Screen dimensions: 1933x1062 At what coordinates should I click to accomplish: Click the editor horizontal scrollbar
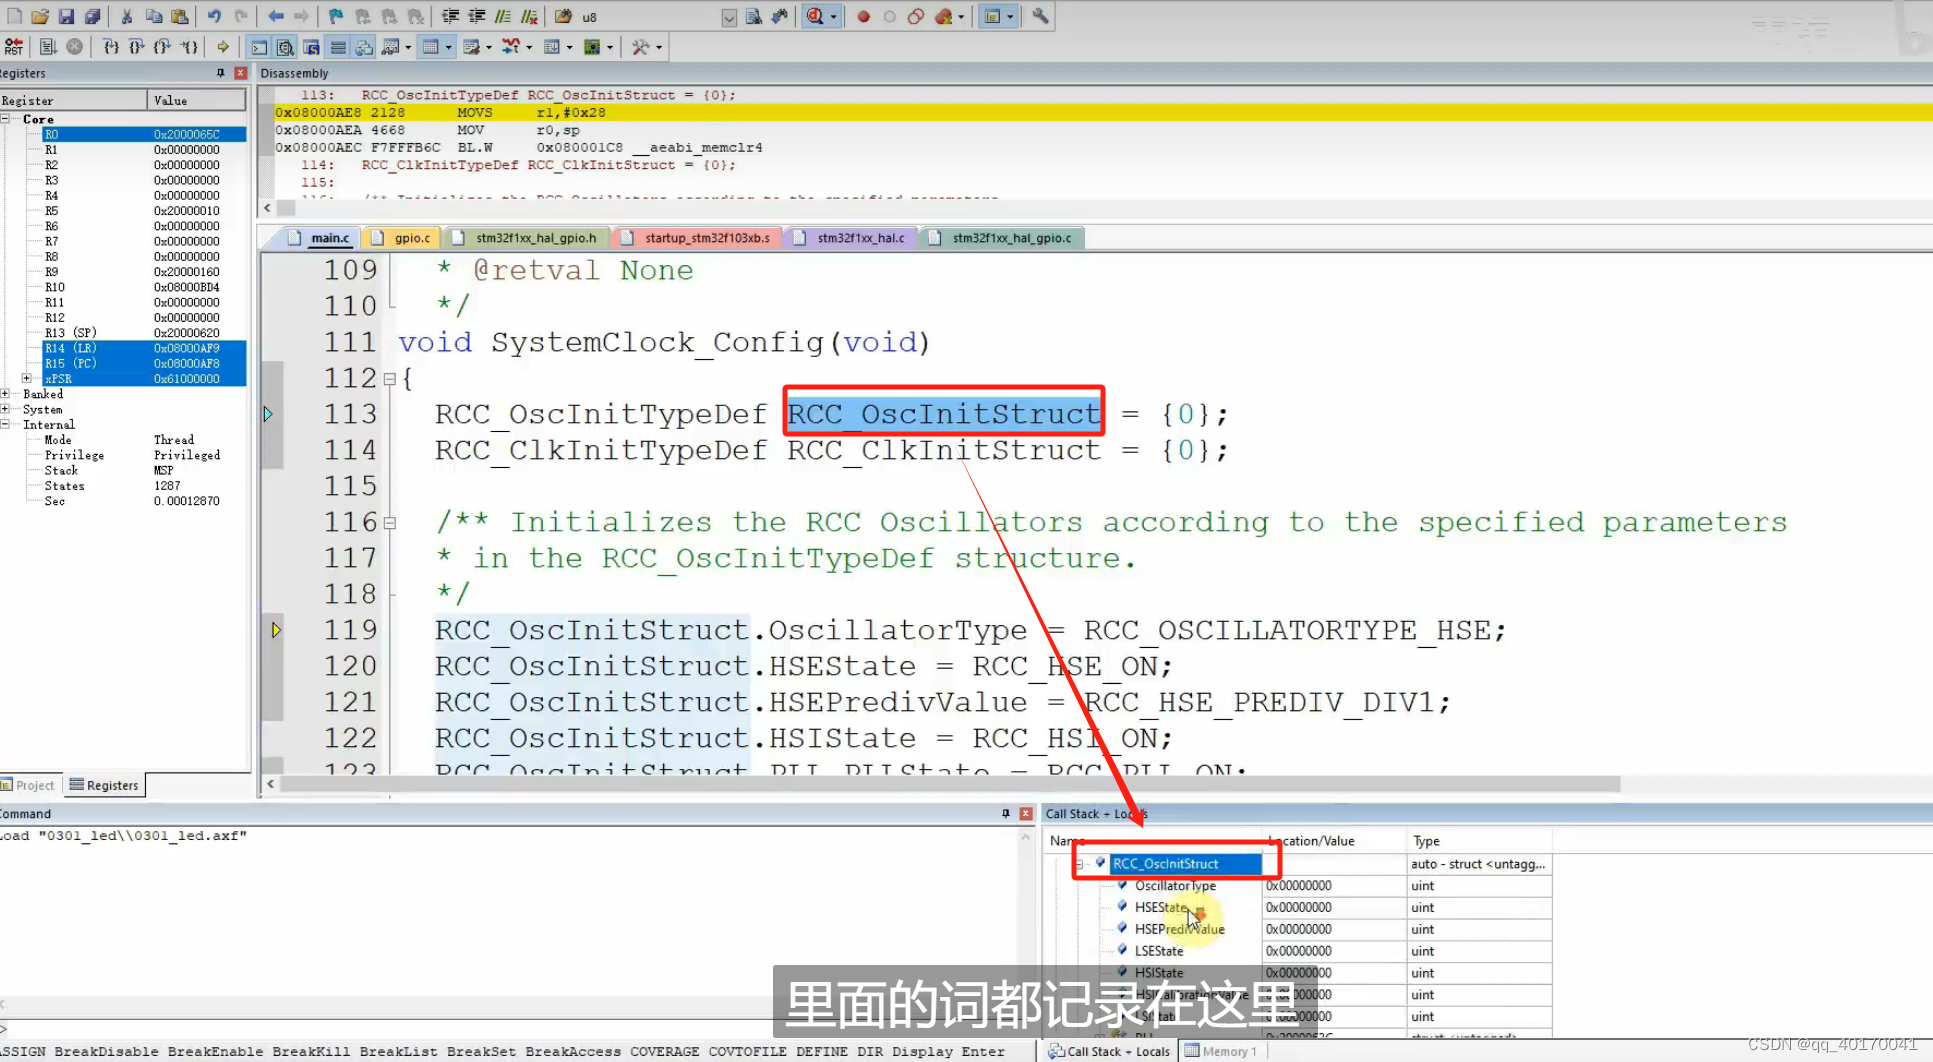(x=950, y=784)
